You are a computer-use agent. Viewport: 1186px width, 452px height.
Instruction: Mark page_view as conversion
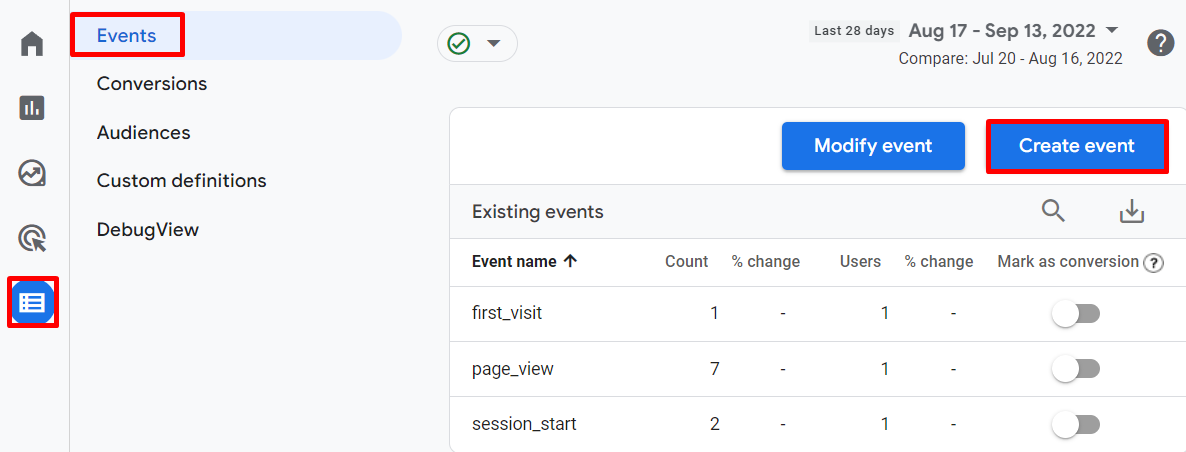click(x=1076, y=369)
